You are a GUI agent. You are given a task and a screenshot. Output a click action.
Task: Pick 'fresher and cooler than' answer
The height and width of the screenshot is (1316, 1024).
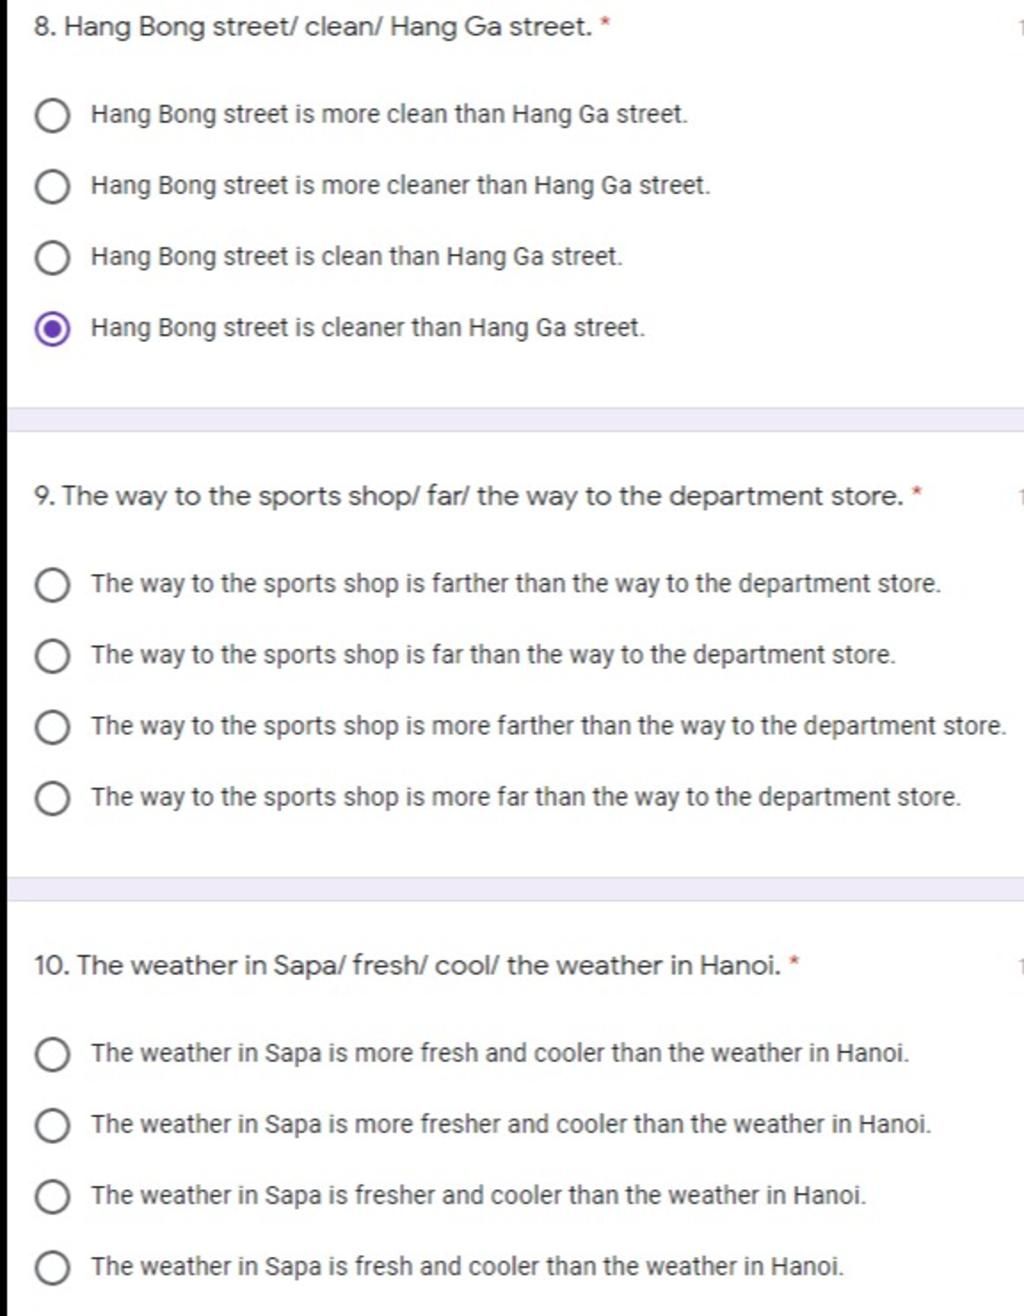[52, 1196]
